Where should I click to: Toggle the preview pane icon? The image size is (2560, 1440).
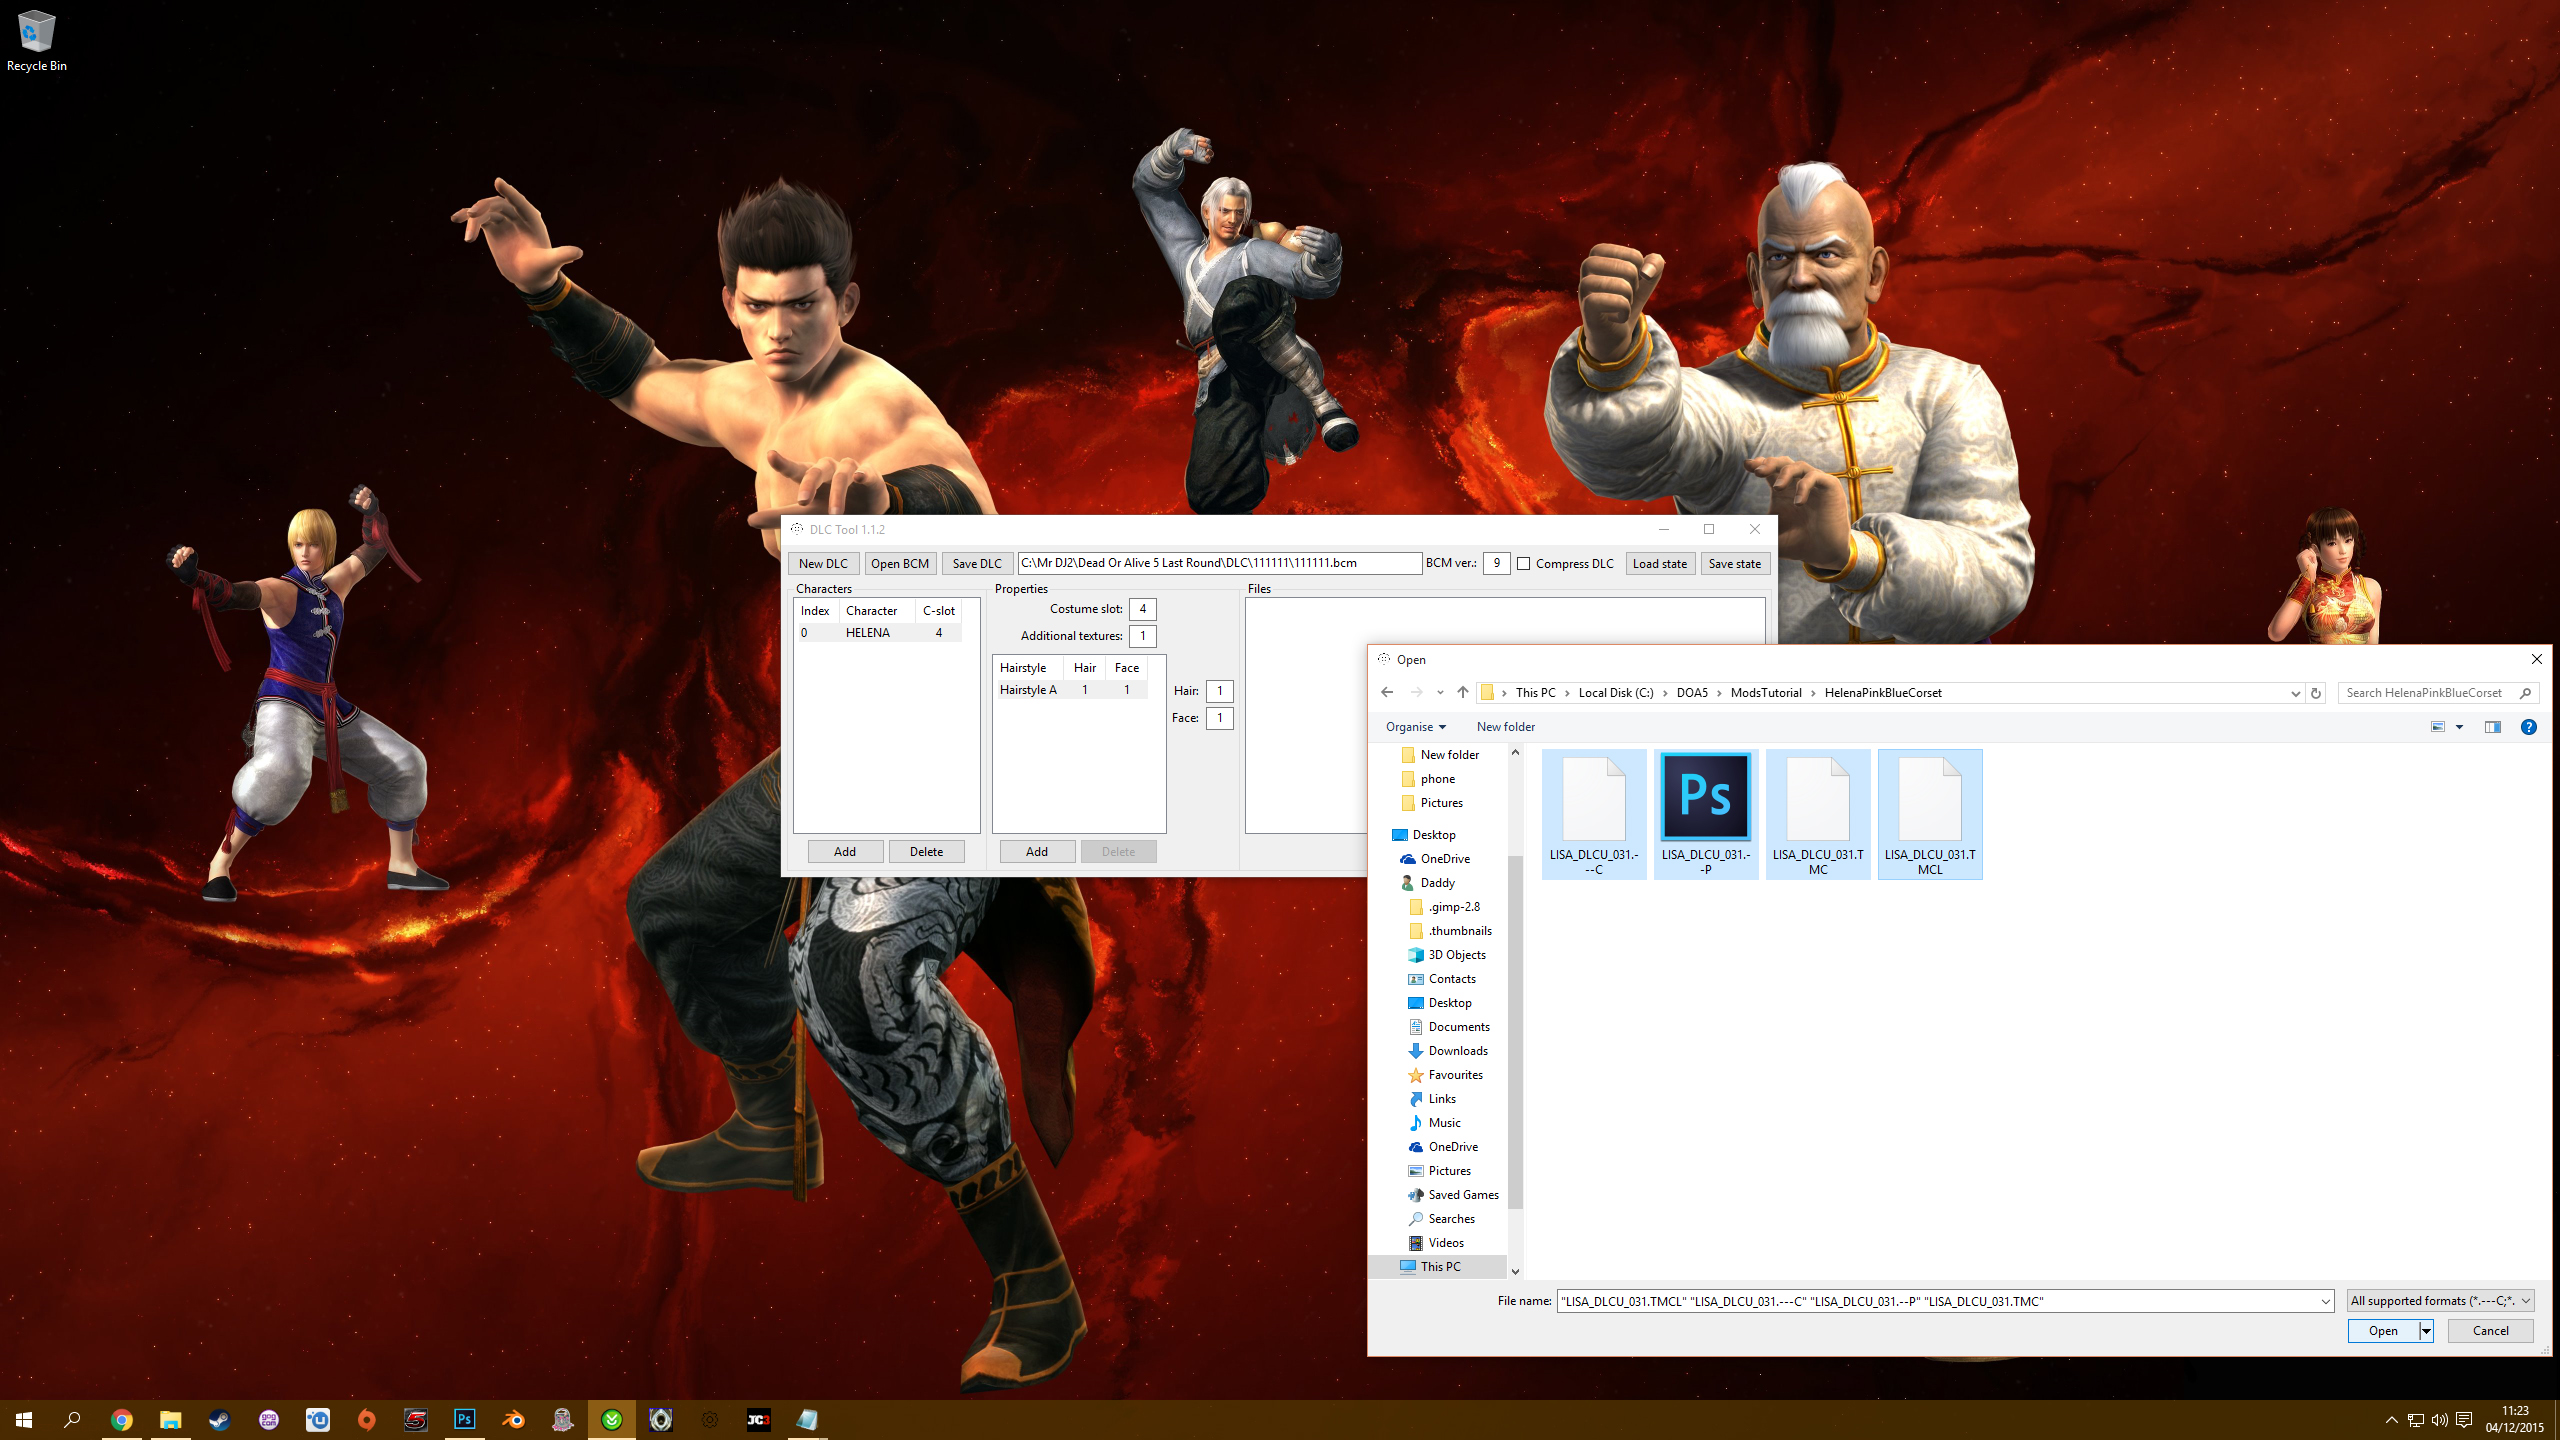tap(2492, 727)
